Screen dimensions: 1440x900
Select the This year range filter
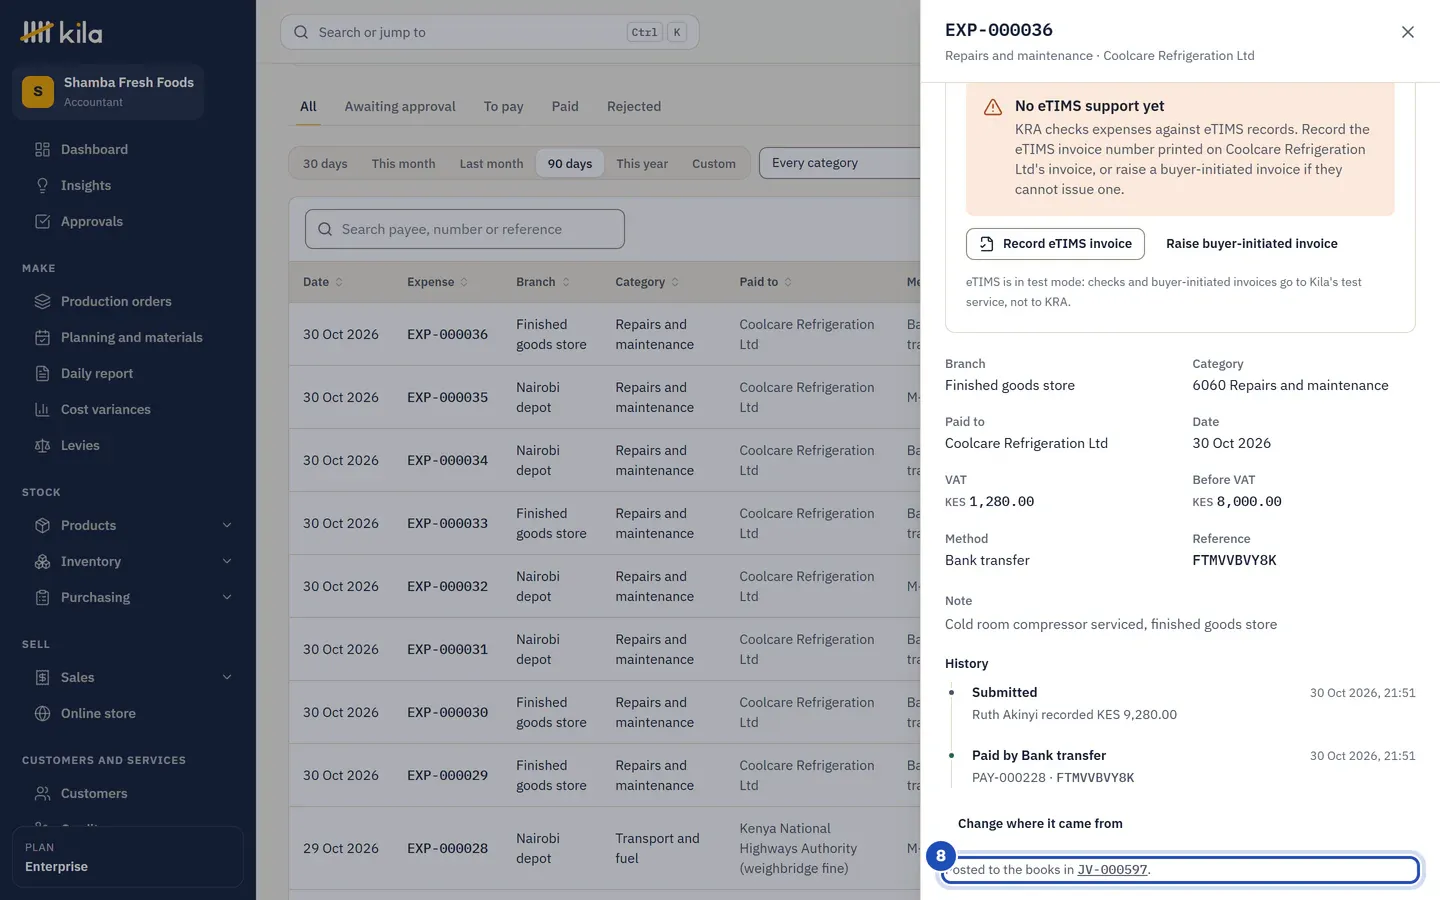[x=642, y=164]
